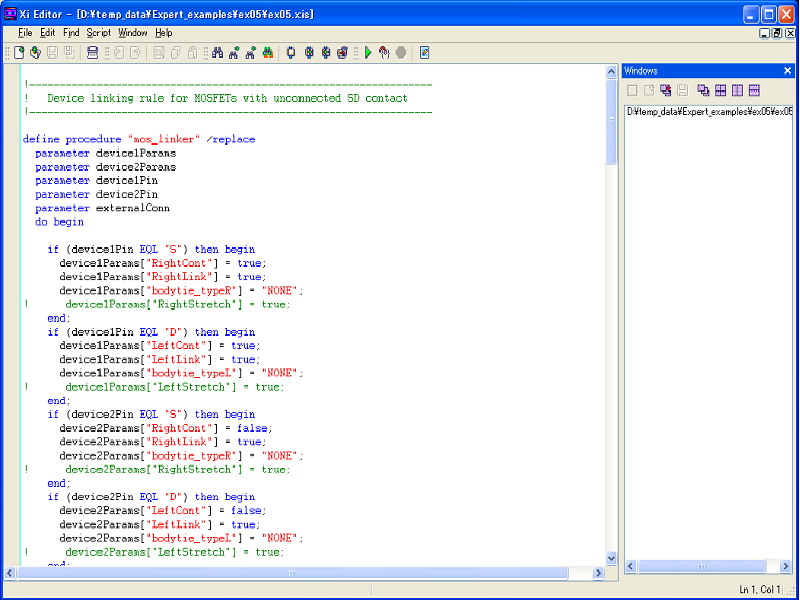Click the Cascade windows icon
Viewport: 800px width, 600px height.
click(x=704, y=90)
